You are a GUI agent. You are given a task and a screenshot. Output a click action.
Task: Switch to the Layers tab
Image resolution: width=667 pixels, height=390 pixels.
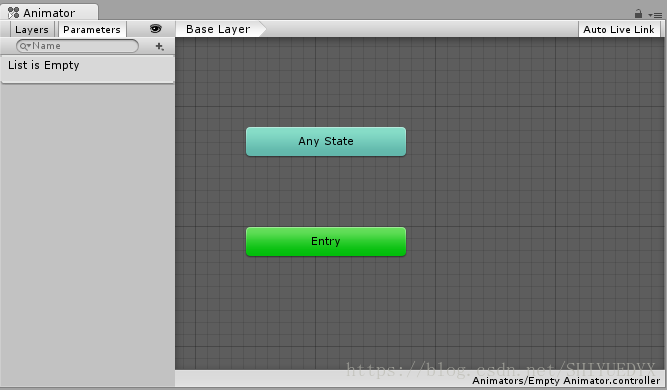[32, 29]
